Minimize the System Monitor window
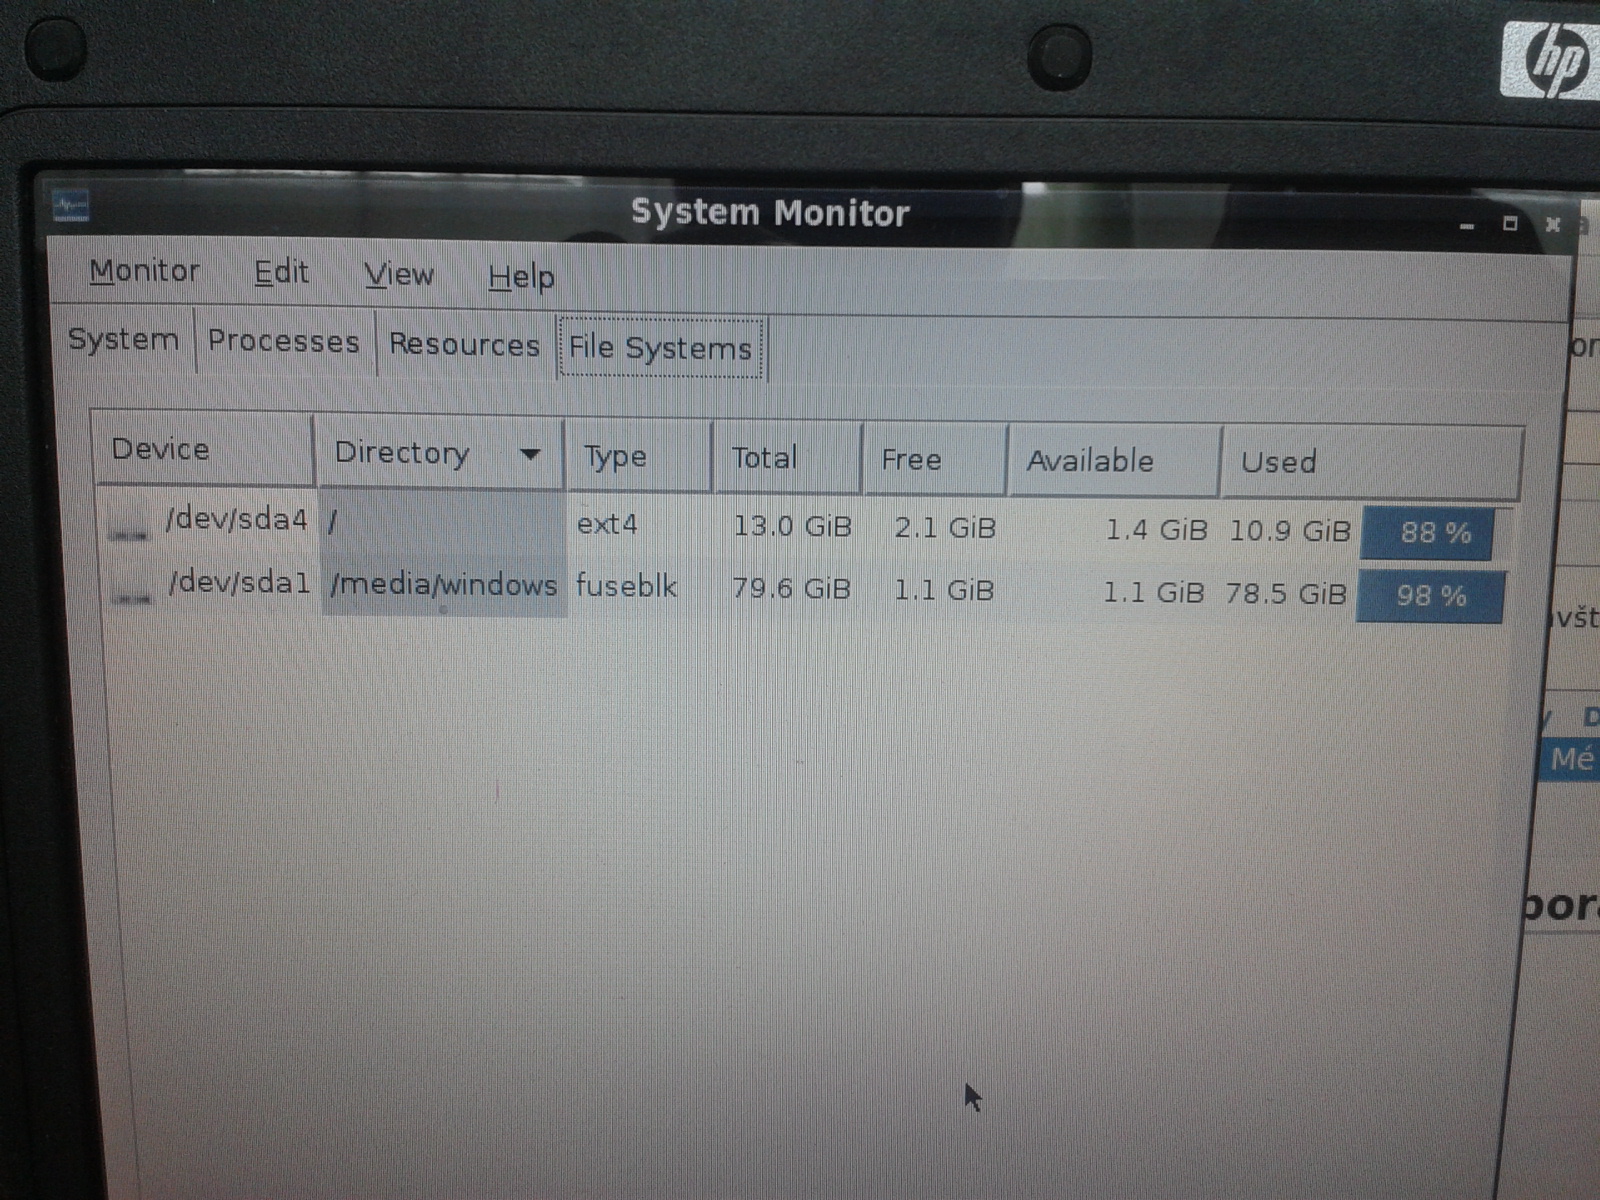Image resolution: width=1600 pixels, height=1200 pixels. tap(1467, 226)
